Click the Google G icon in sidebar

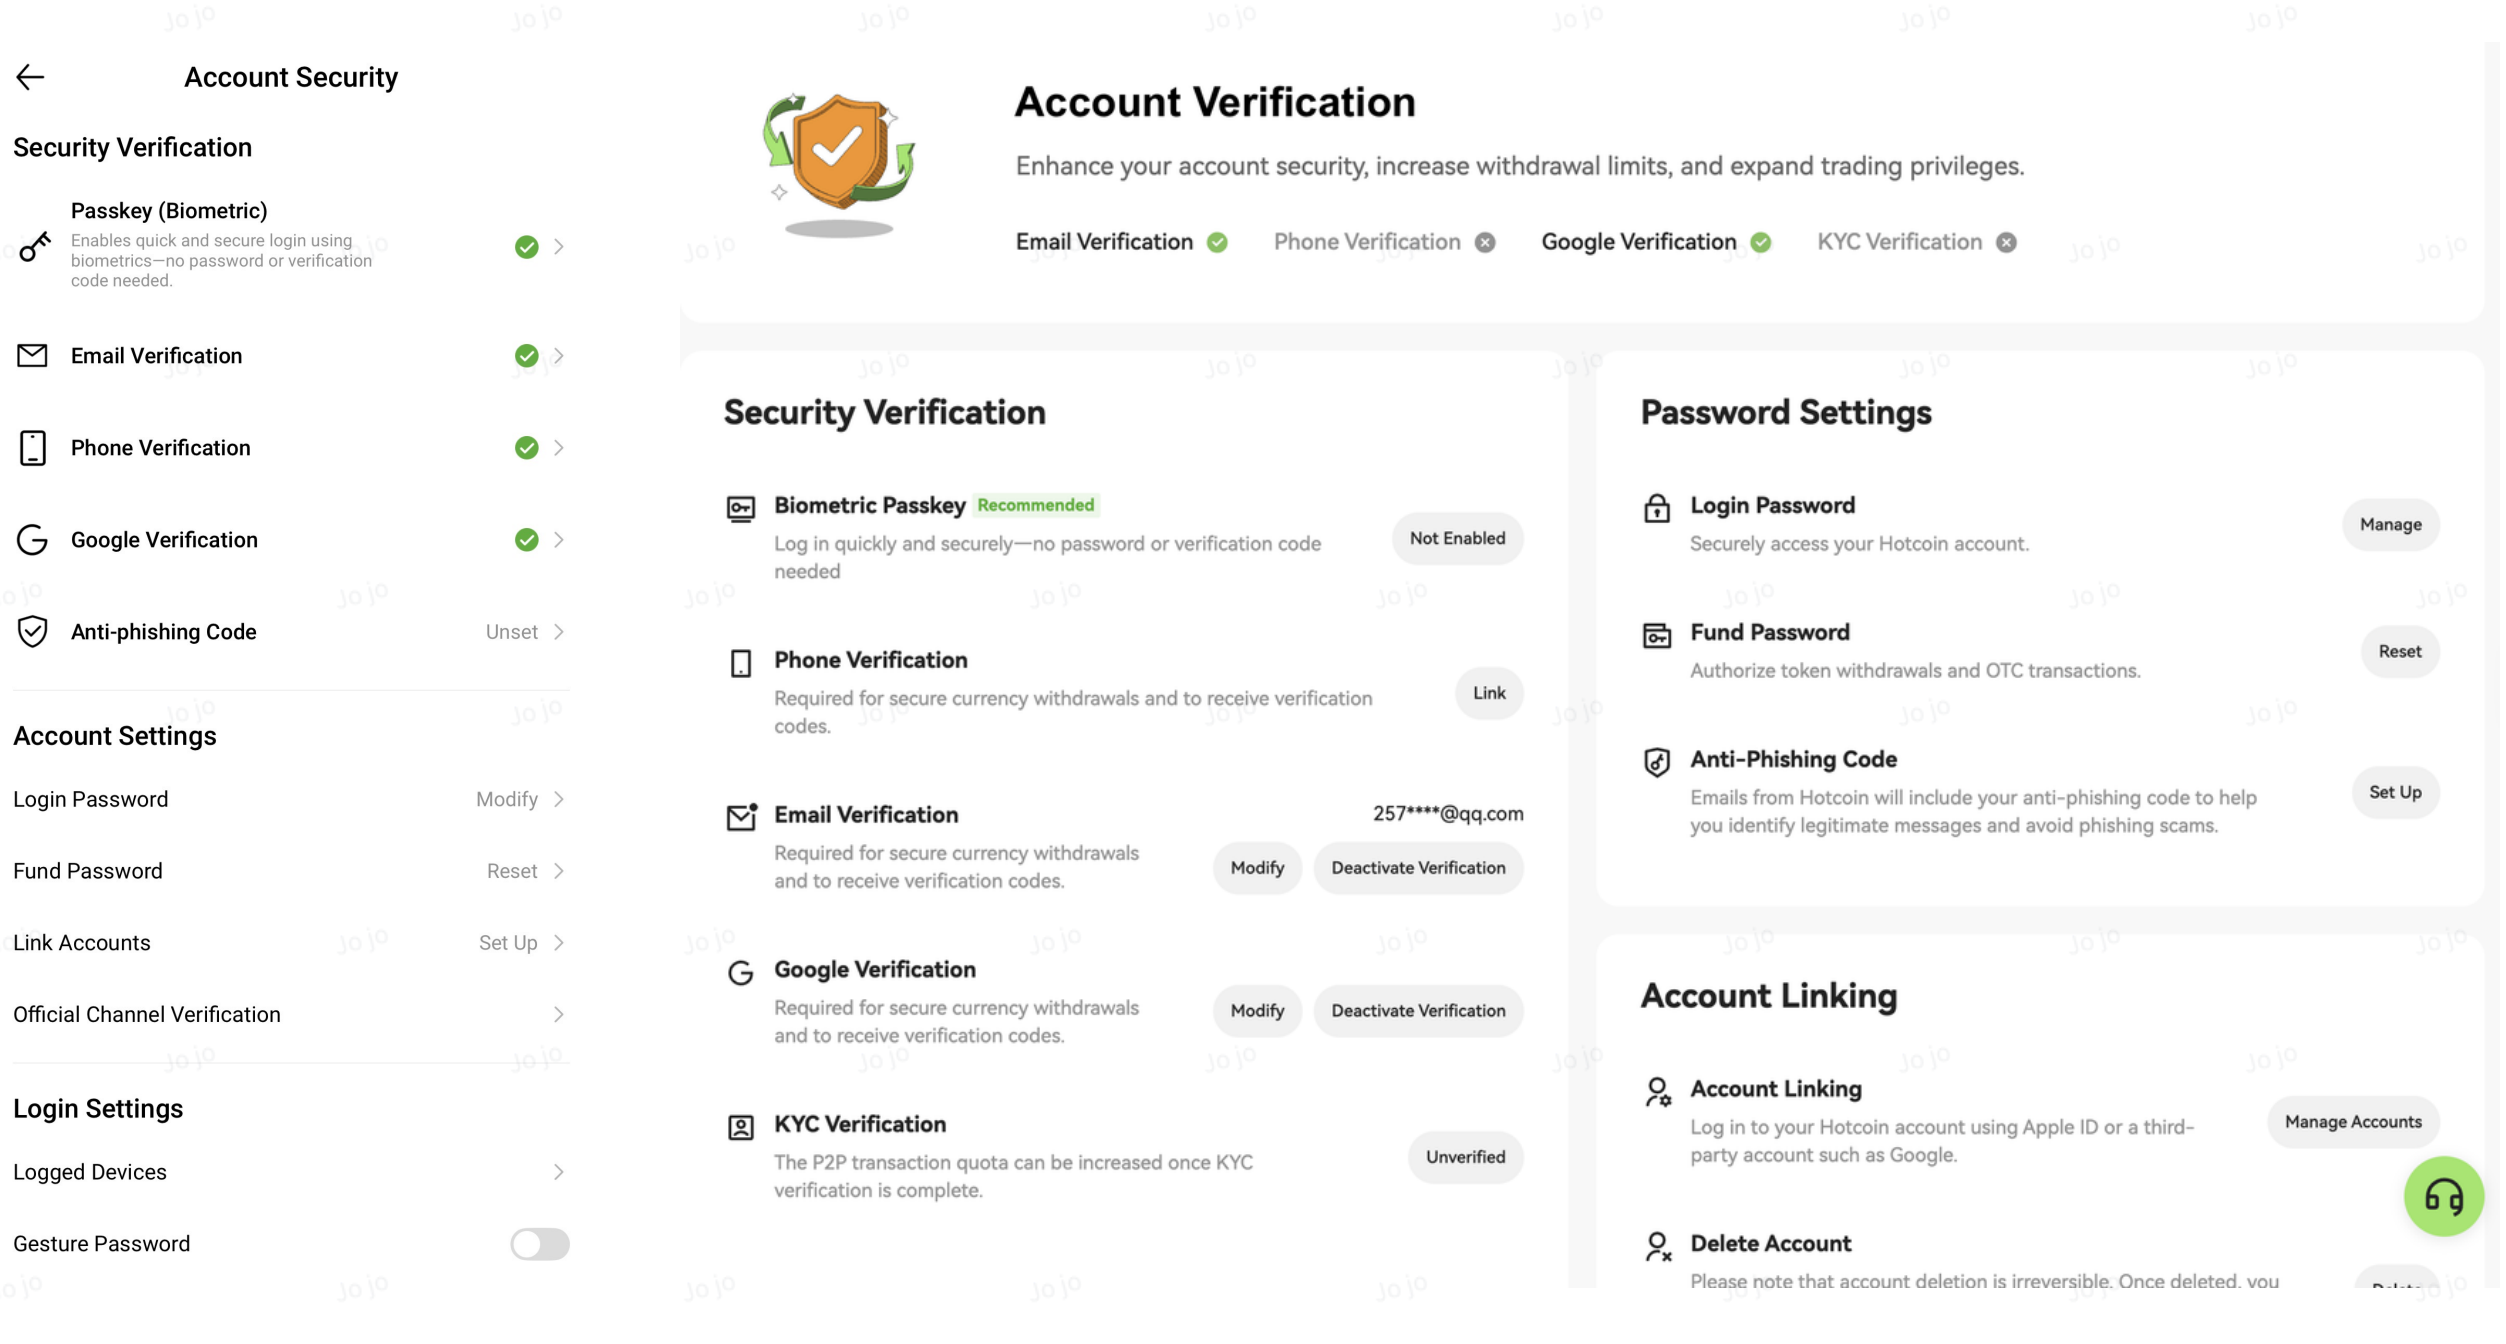32,540
